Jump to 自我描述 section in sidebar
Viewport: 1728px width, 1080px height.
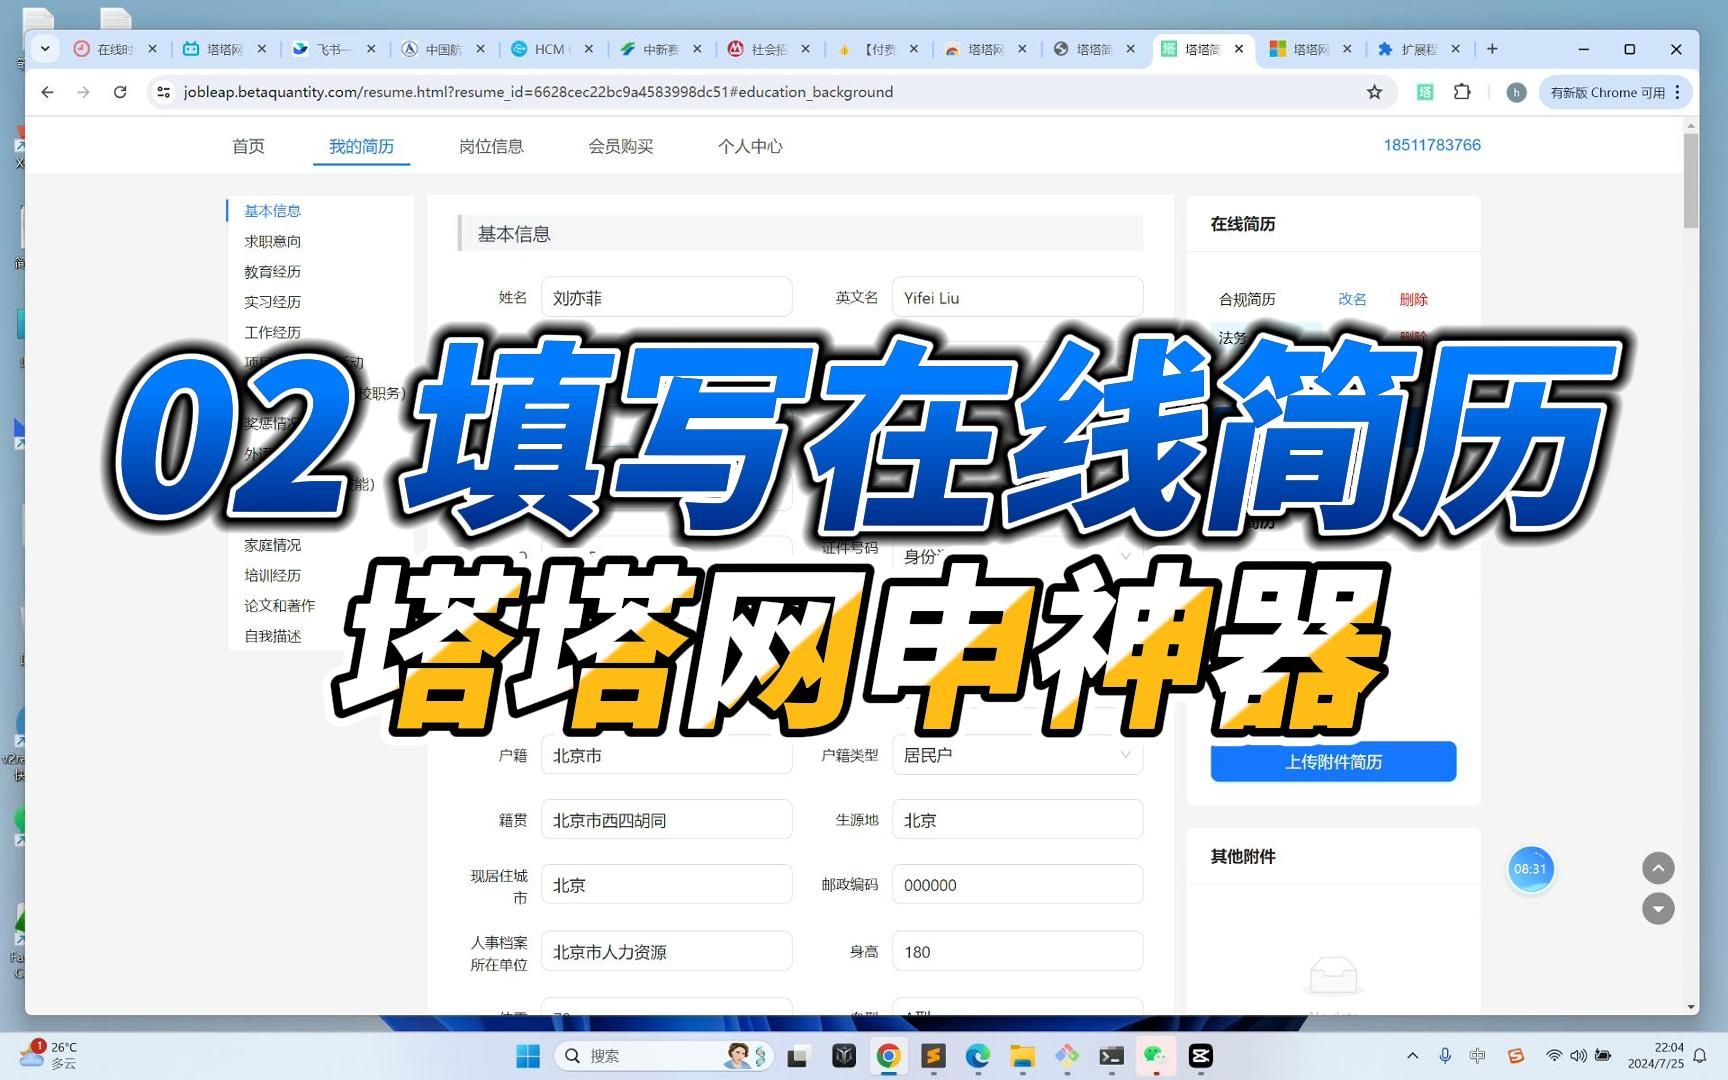272,636
